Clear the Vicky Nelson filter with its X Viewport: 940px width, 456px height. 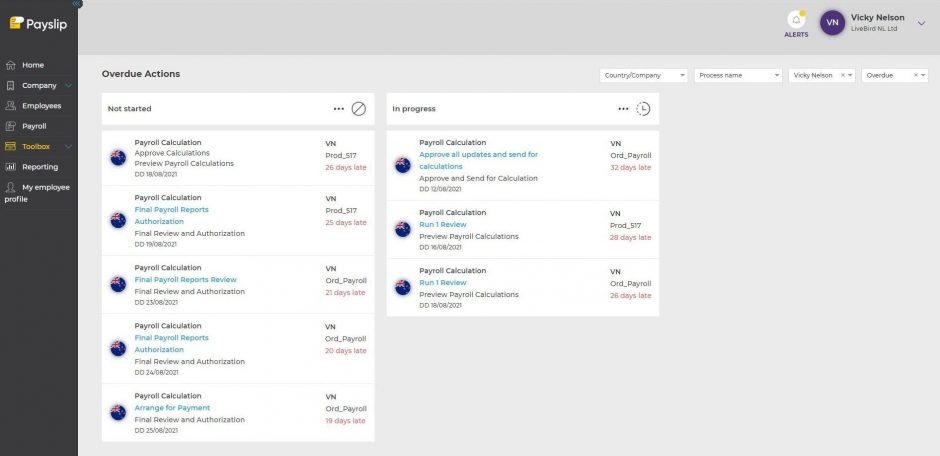pos(842,75)
